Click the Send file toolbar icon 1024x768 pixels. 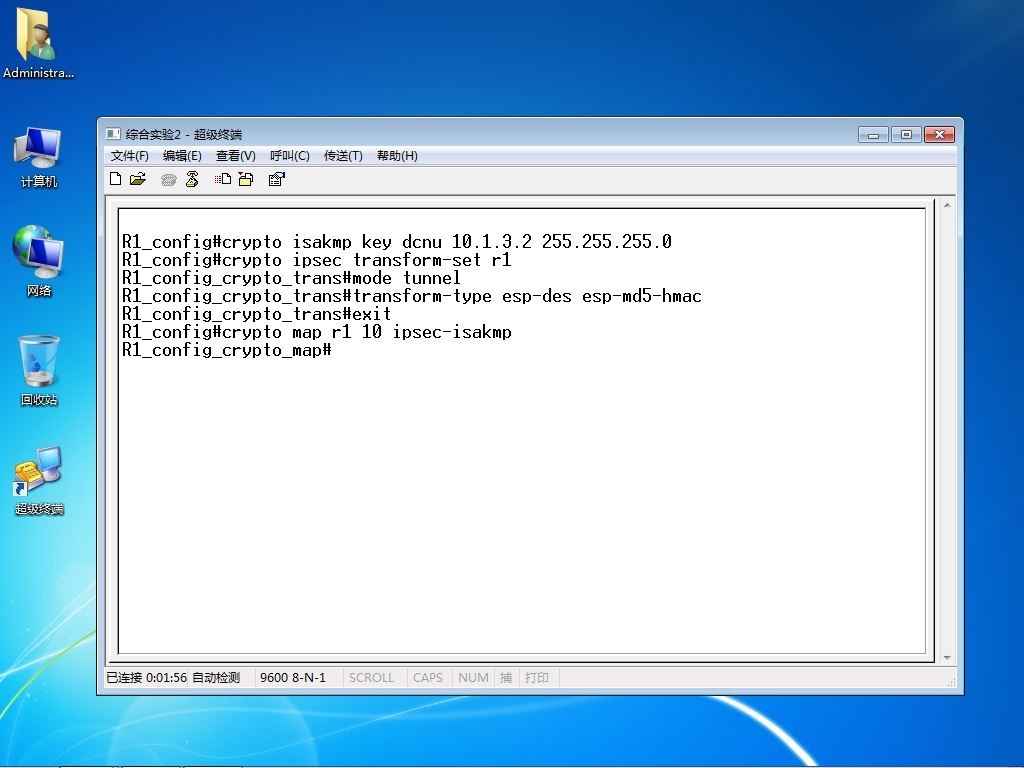pos(223,179)
